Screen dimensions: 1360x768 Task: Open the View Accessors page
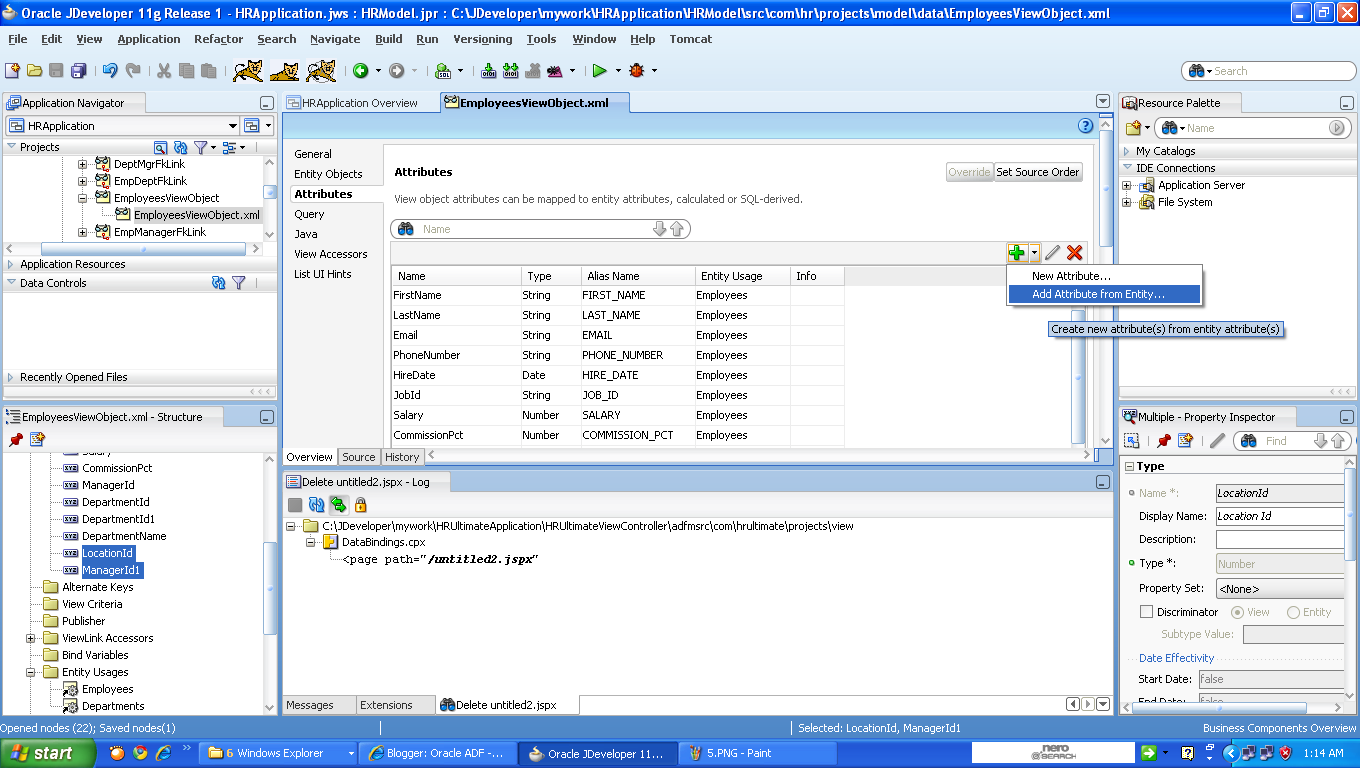(x=331, y=254)
